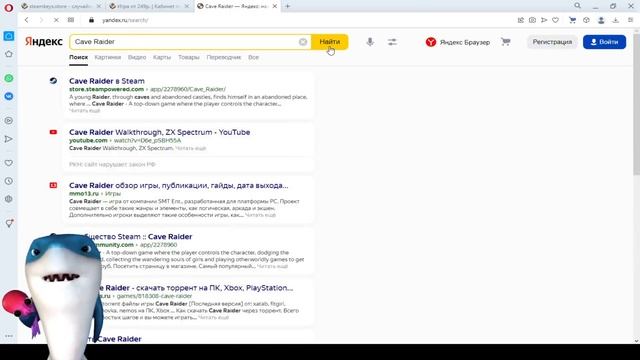Close the first steamkeys.store tab
This screenshot has width=640, height=360.
tap(99, 6)
